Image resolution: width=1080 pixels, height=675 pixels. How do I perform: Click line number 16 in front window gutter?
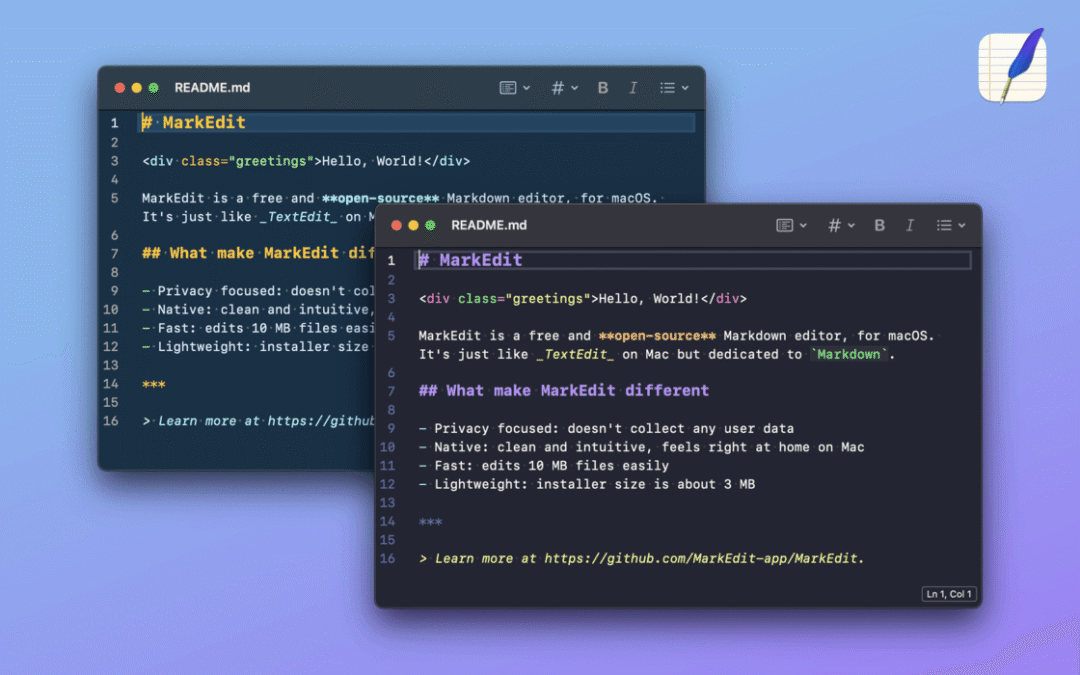388,559
